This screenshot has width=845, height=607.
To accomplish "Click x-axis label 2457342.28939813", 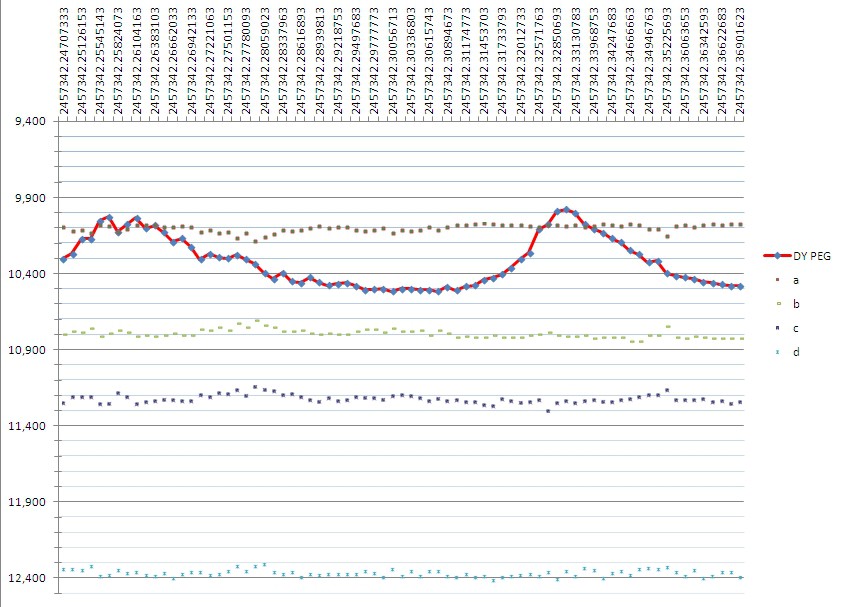I will 320,61.
